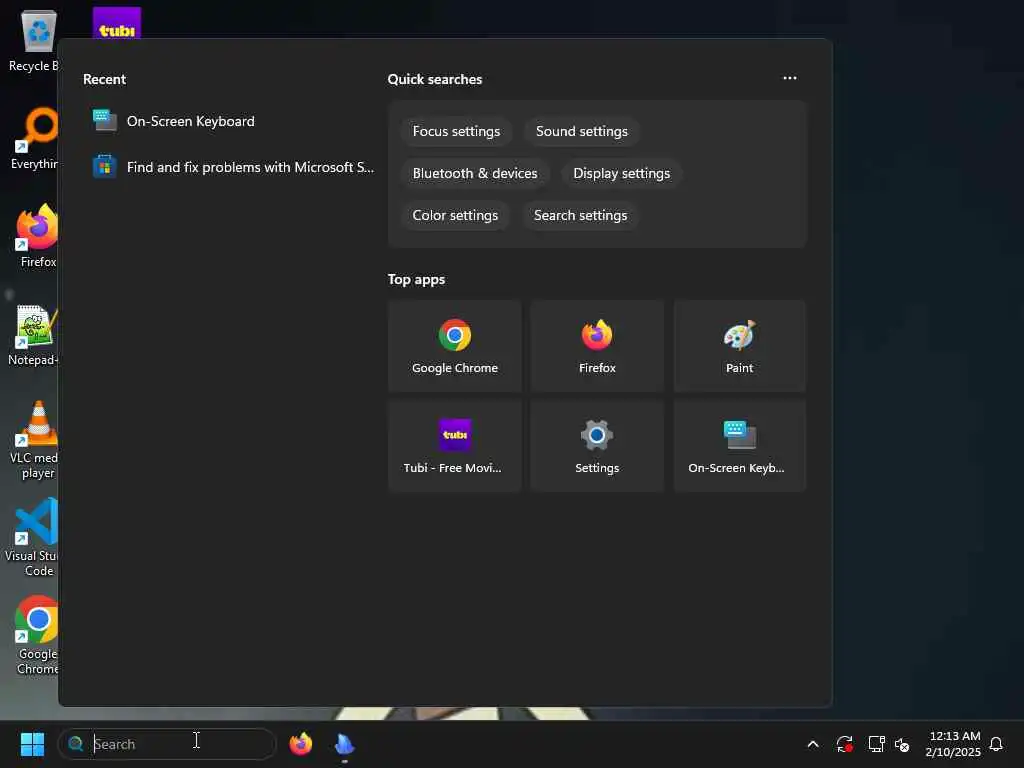Select the Notepad++ desktop shortcut
1024x768 pixels.
click(x=33, y=334)
